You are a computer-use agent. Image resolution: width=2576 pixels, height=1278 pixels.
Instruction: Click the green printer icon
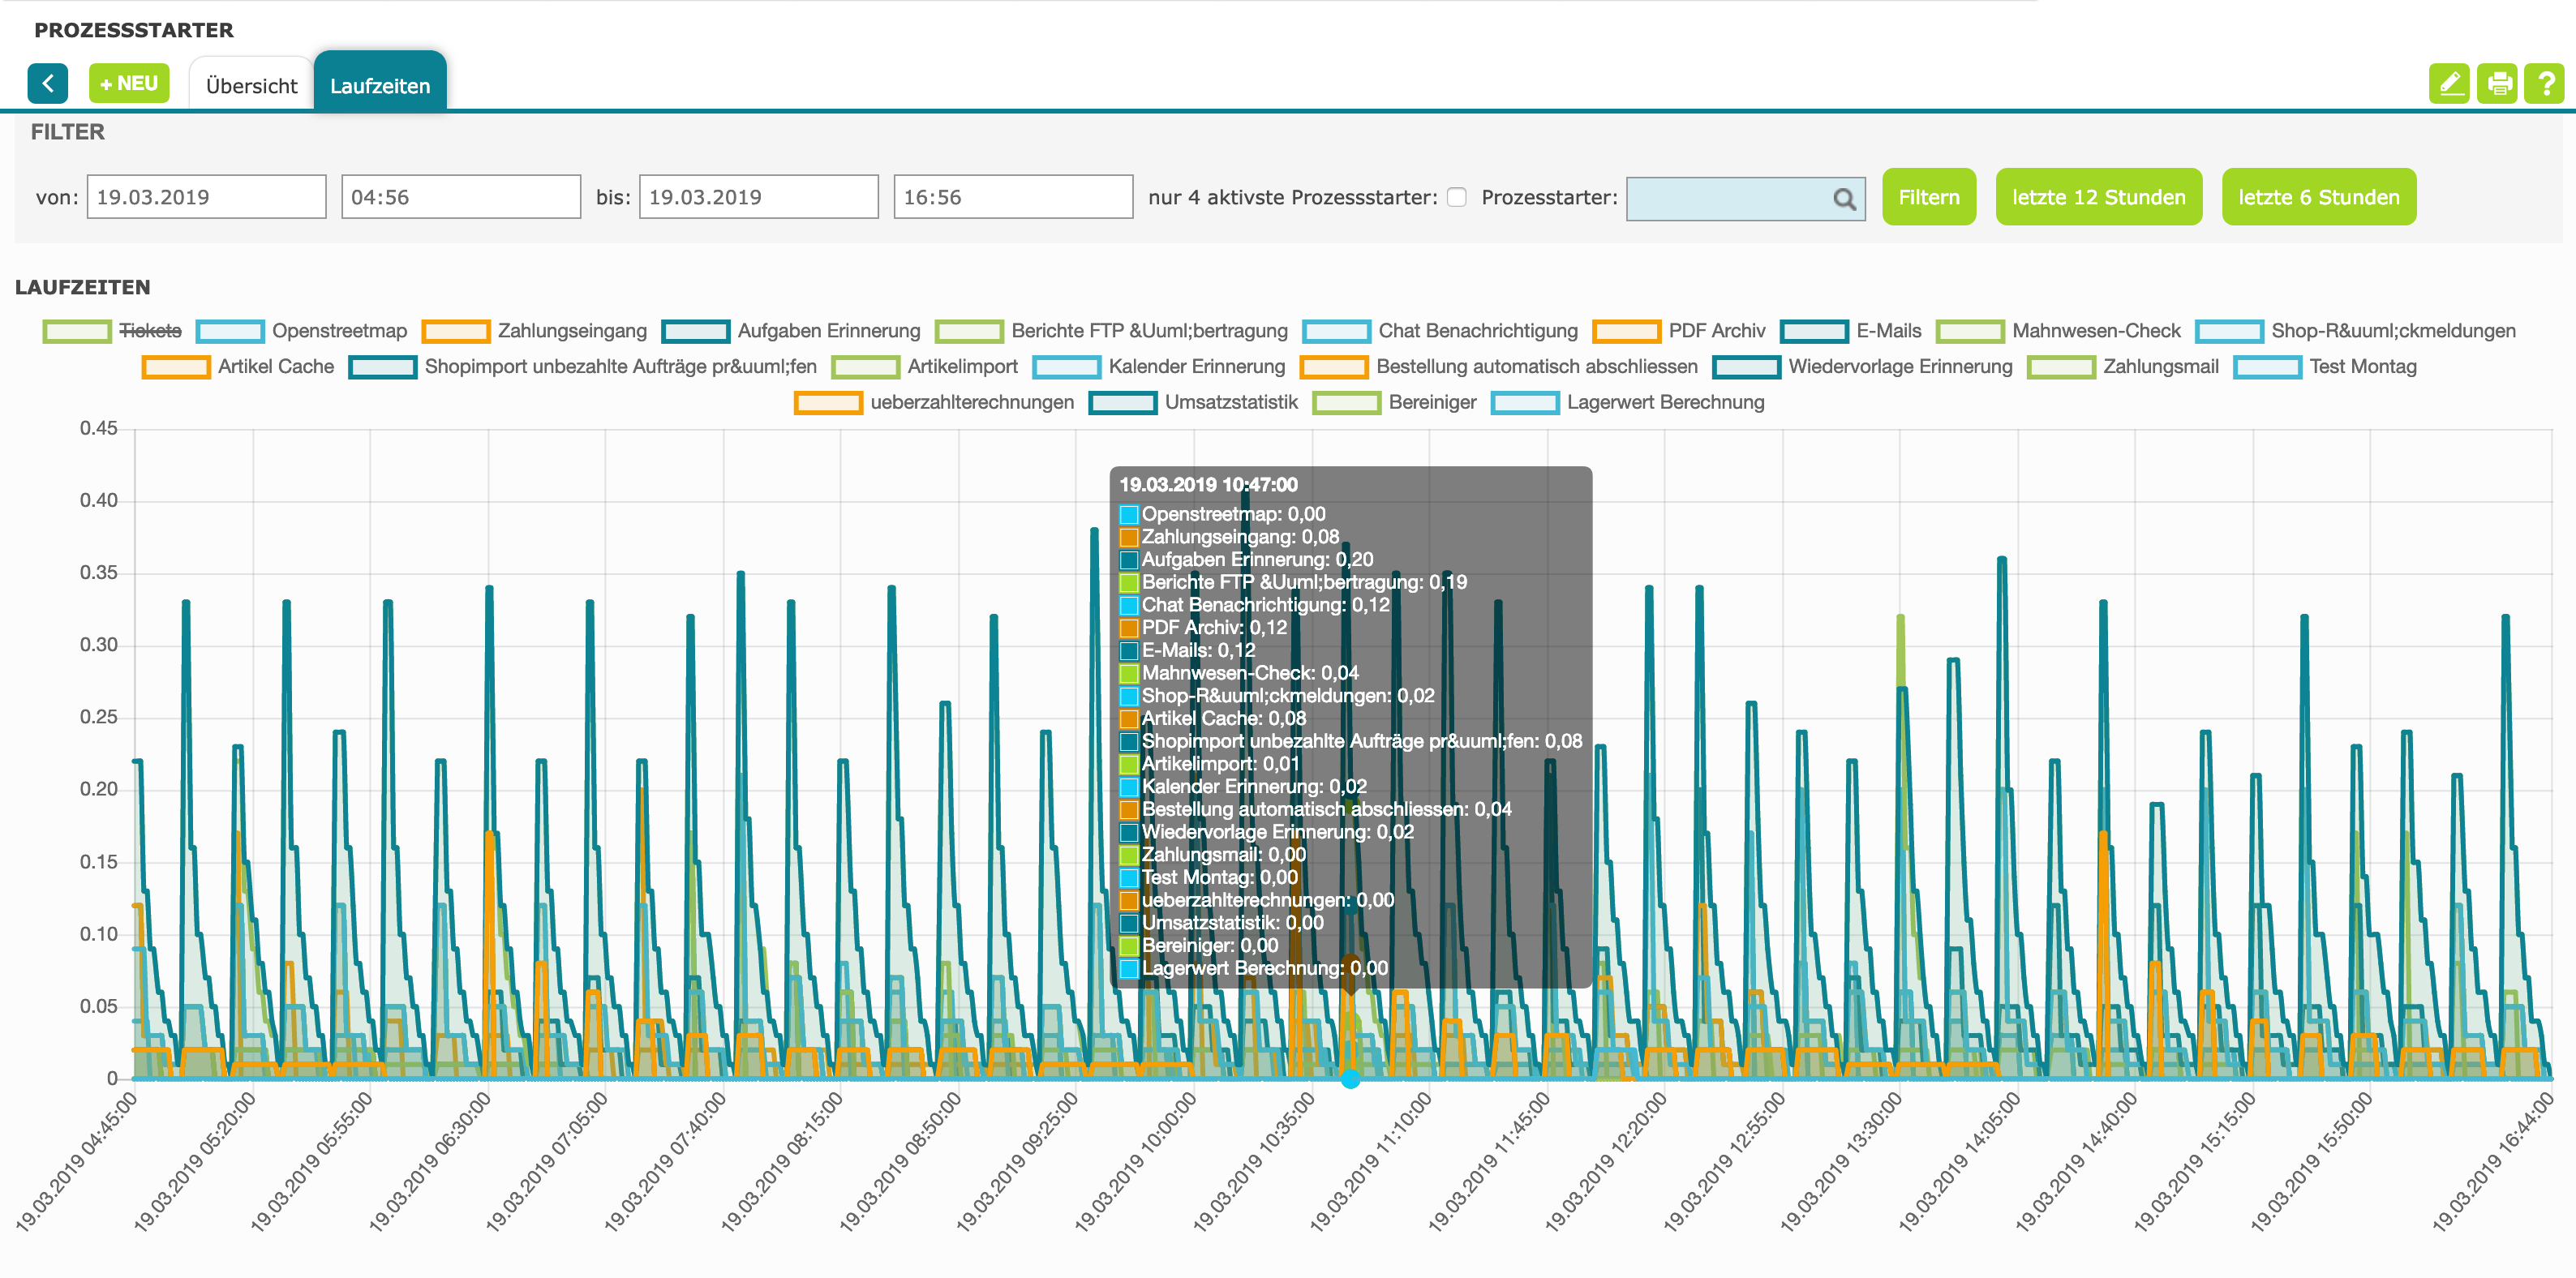(2498, 84)
